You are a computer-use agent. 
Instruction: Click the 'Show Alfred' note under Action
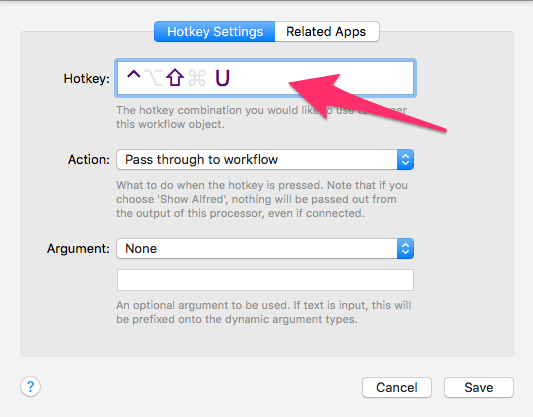pos(256,199)
